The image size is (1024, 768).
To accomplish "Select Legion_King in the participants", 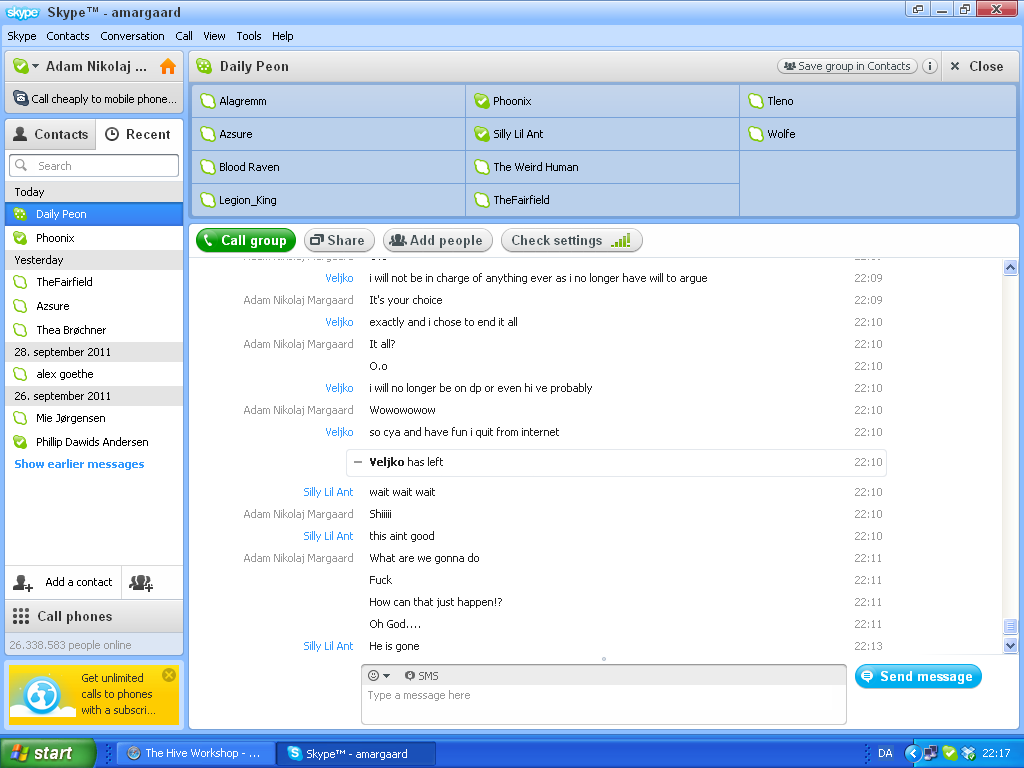I will pos(328,200).
